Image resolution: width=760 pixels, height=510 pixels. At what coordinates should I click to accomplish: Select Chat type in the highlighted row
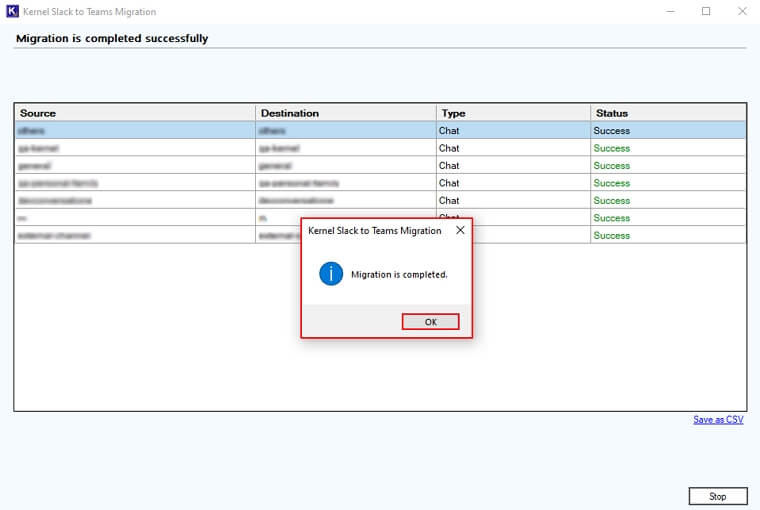[449, 131]
